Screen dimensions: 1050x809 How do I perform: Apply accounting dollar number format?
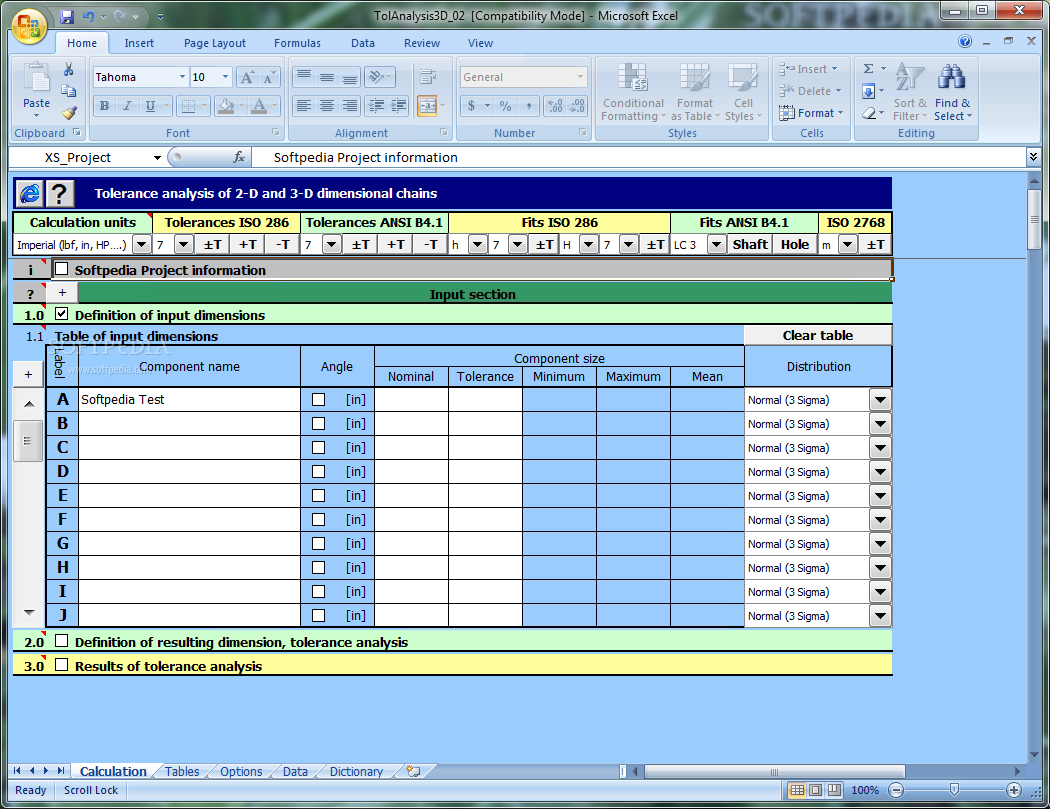click(x=471, y=106)
